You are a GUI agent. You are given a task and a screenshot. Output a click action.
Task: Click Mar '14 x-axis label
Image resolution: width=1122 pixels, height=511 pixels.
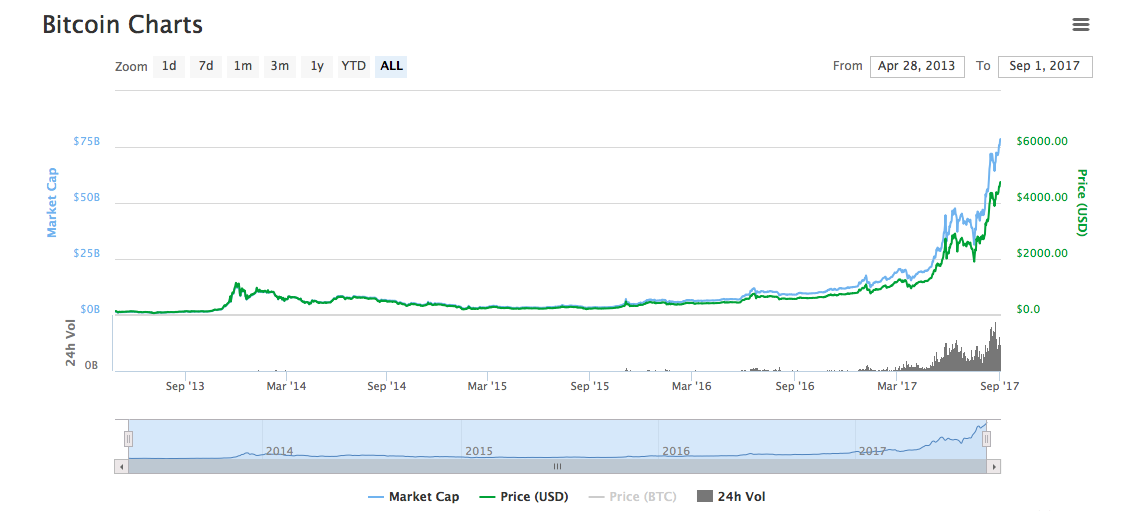pos(286,386)
